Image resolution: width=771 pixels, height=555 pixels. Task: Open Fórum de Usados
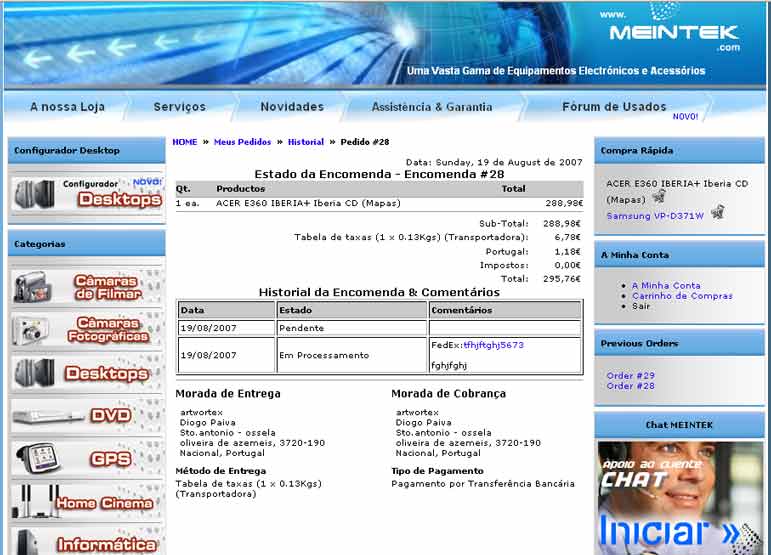click(x=614, y=107)
